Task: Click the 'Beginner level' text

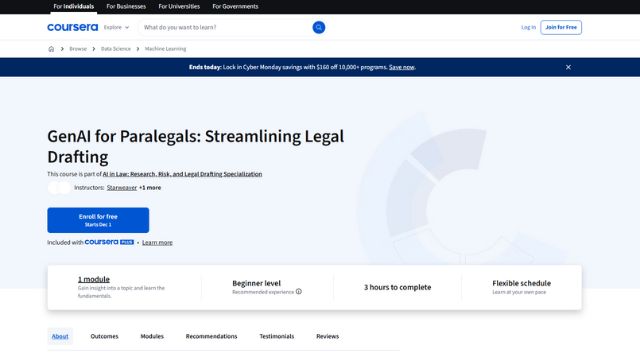Action: (256, 283)
